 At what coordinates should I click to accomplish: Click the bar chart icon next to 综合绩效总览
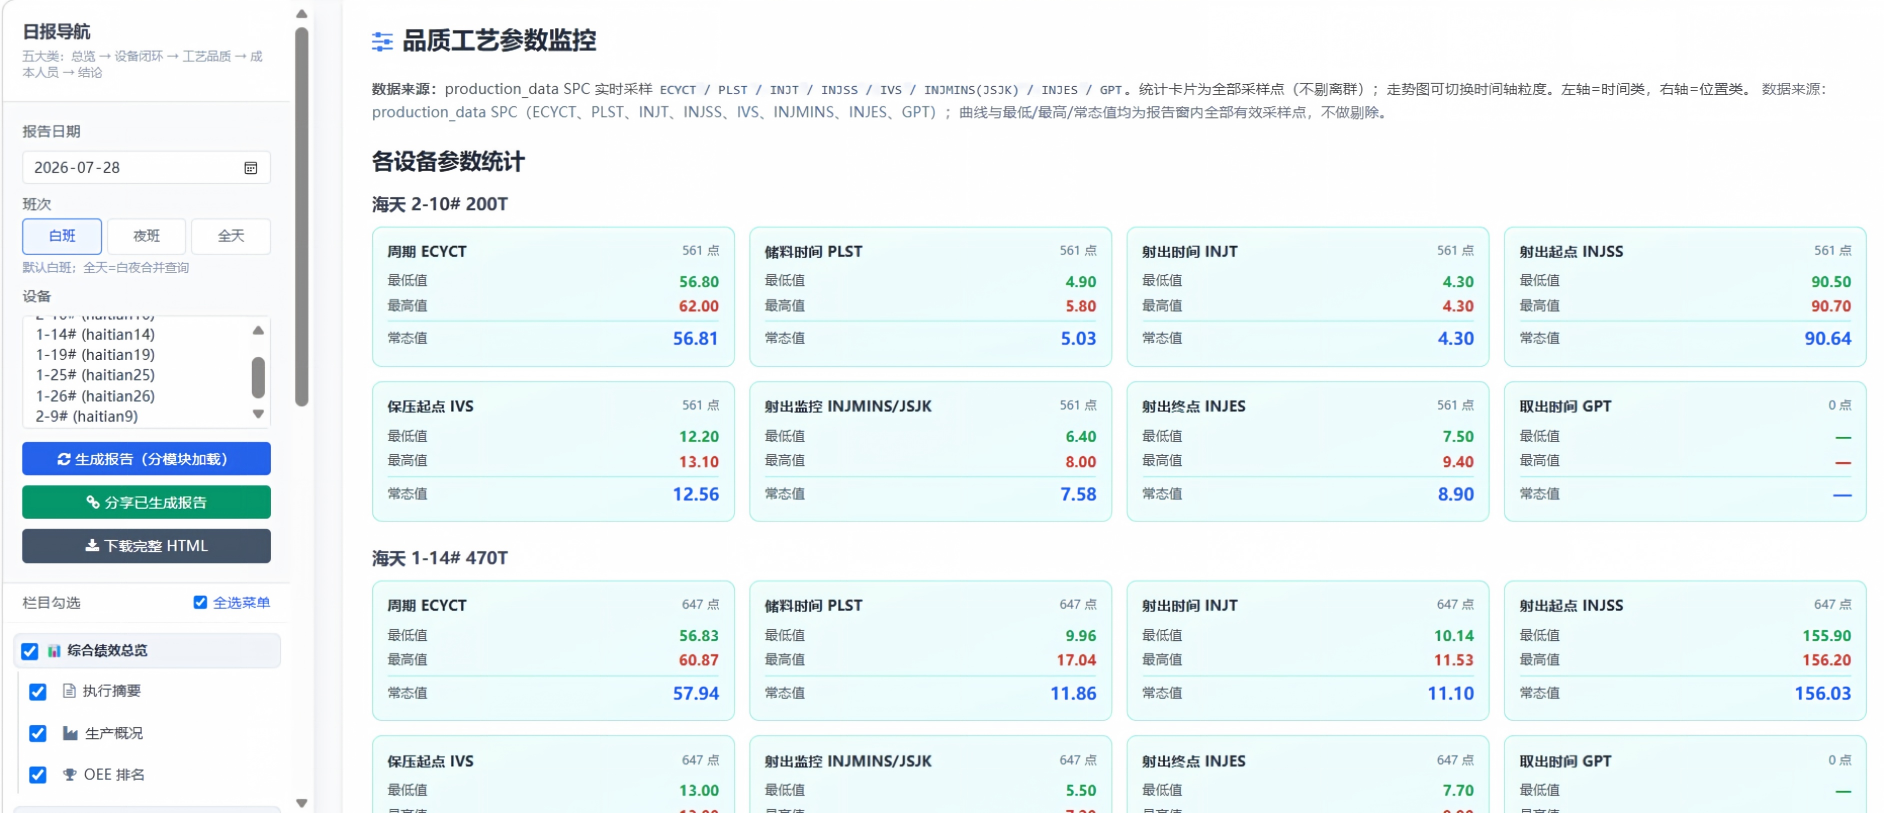coord(54,651)
